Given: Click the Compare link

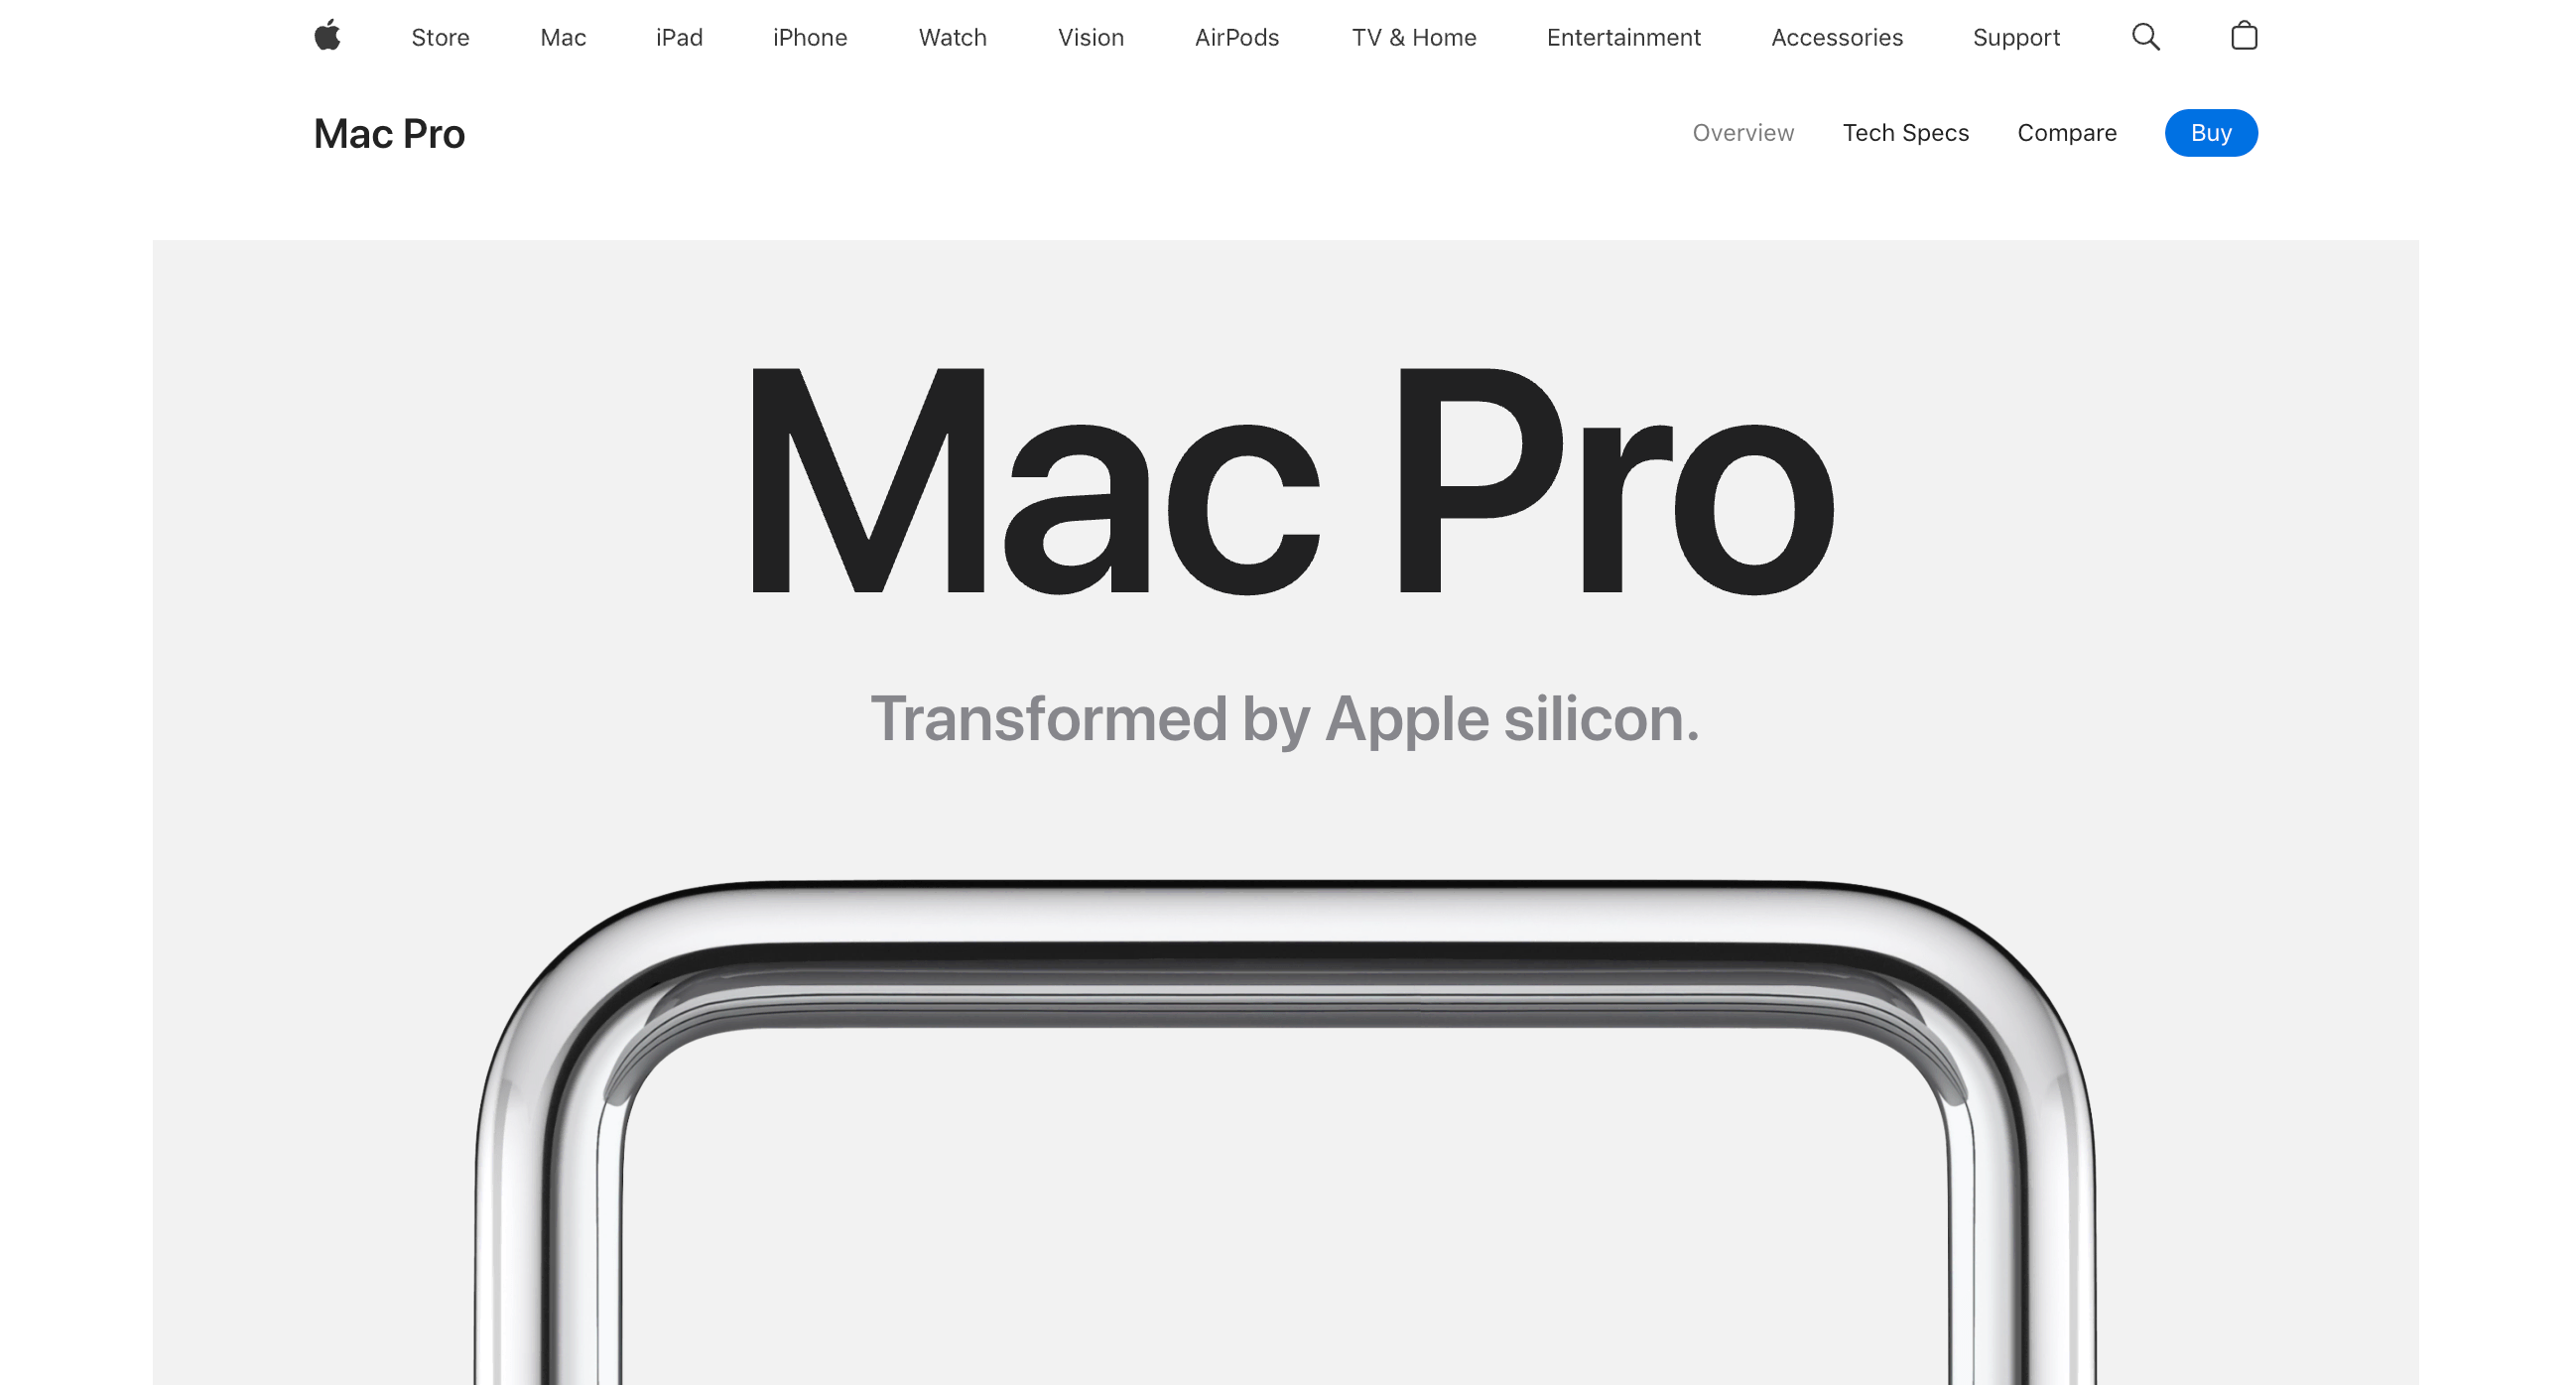Looking at the screenshot, I should pyautogui.click(x=2066, y=133).
